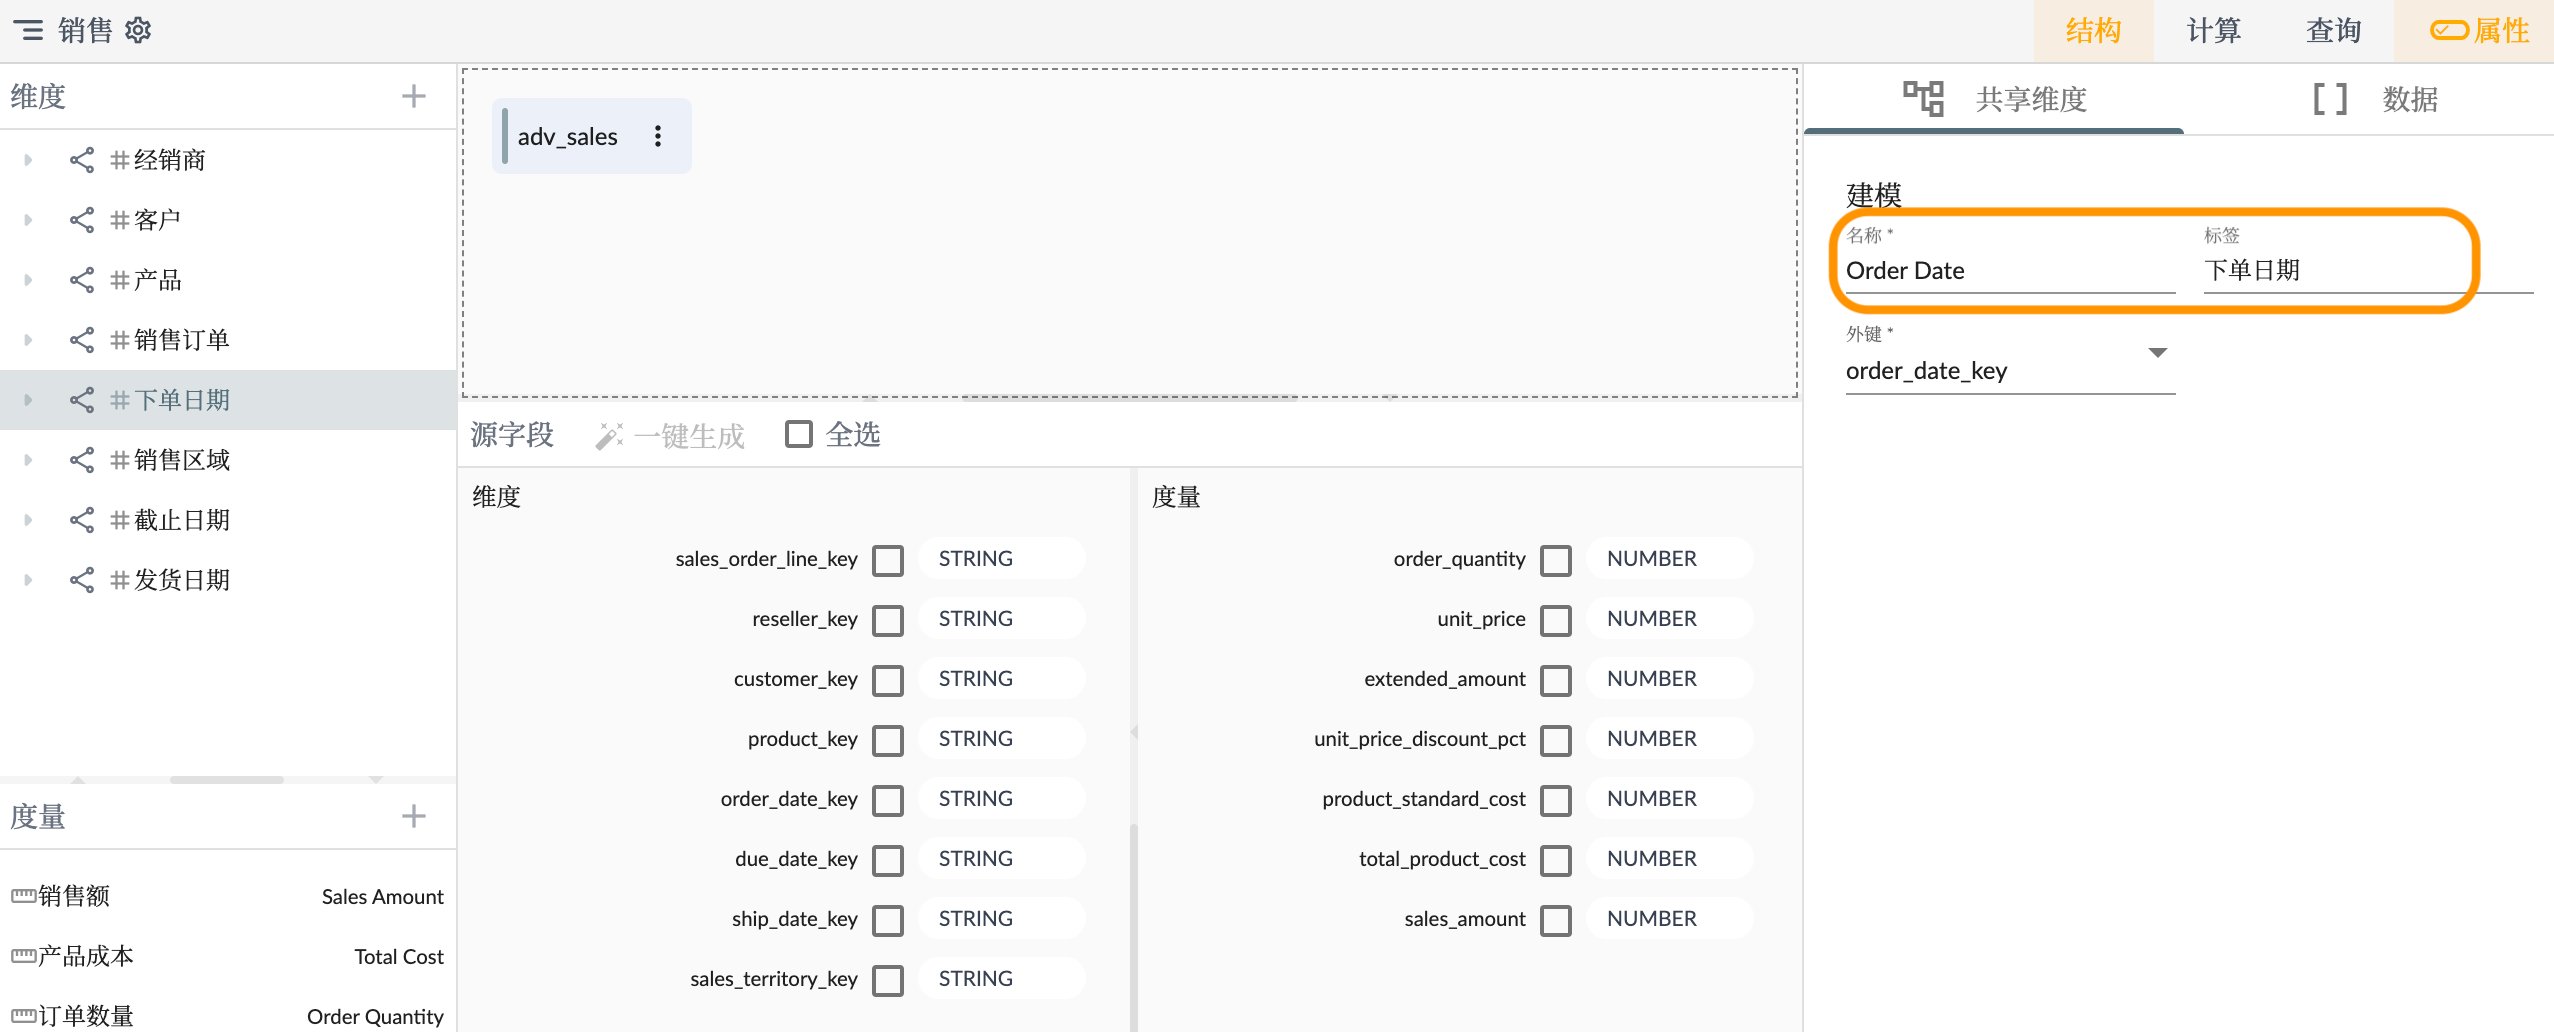Enable the unit_price measure checkbox

pos(1555,620)
